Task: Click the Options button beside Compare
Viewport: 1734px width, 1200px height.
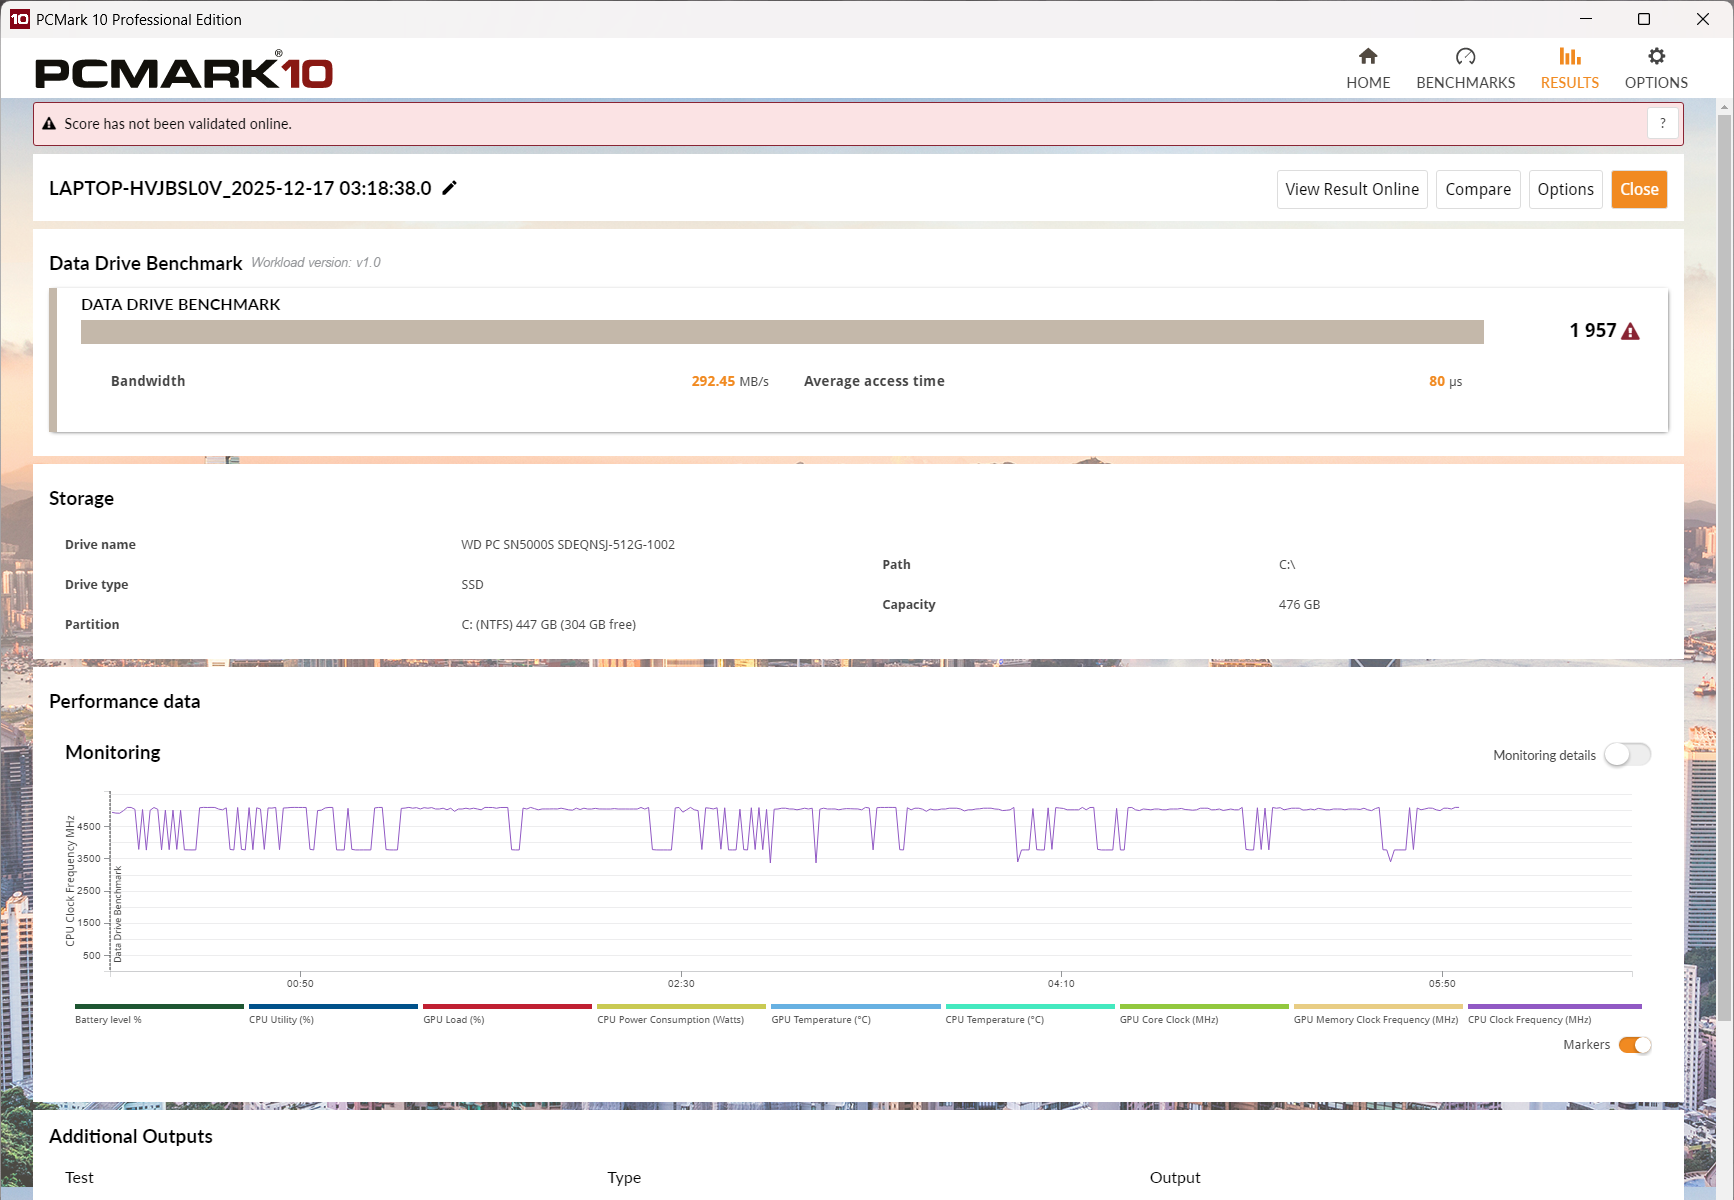Action: [1566, 189]
